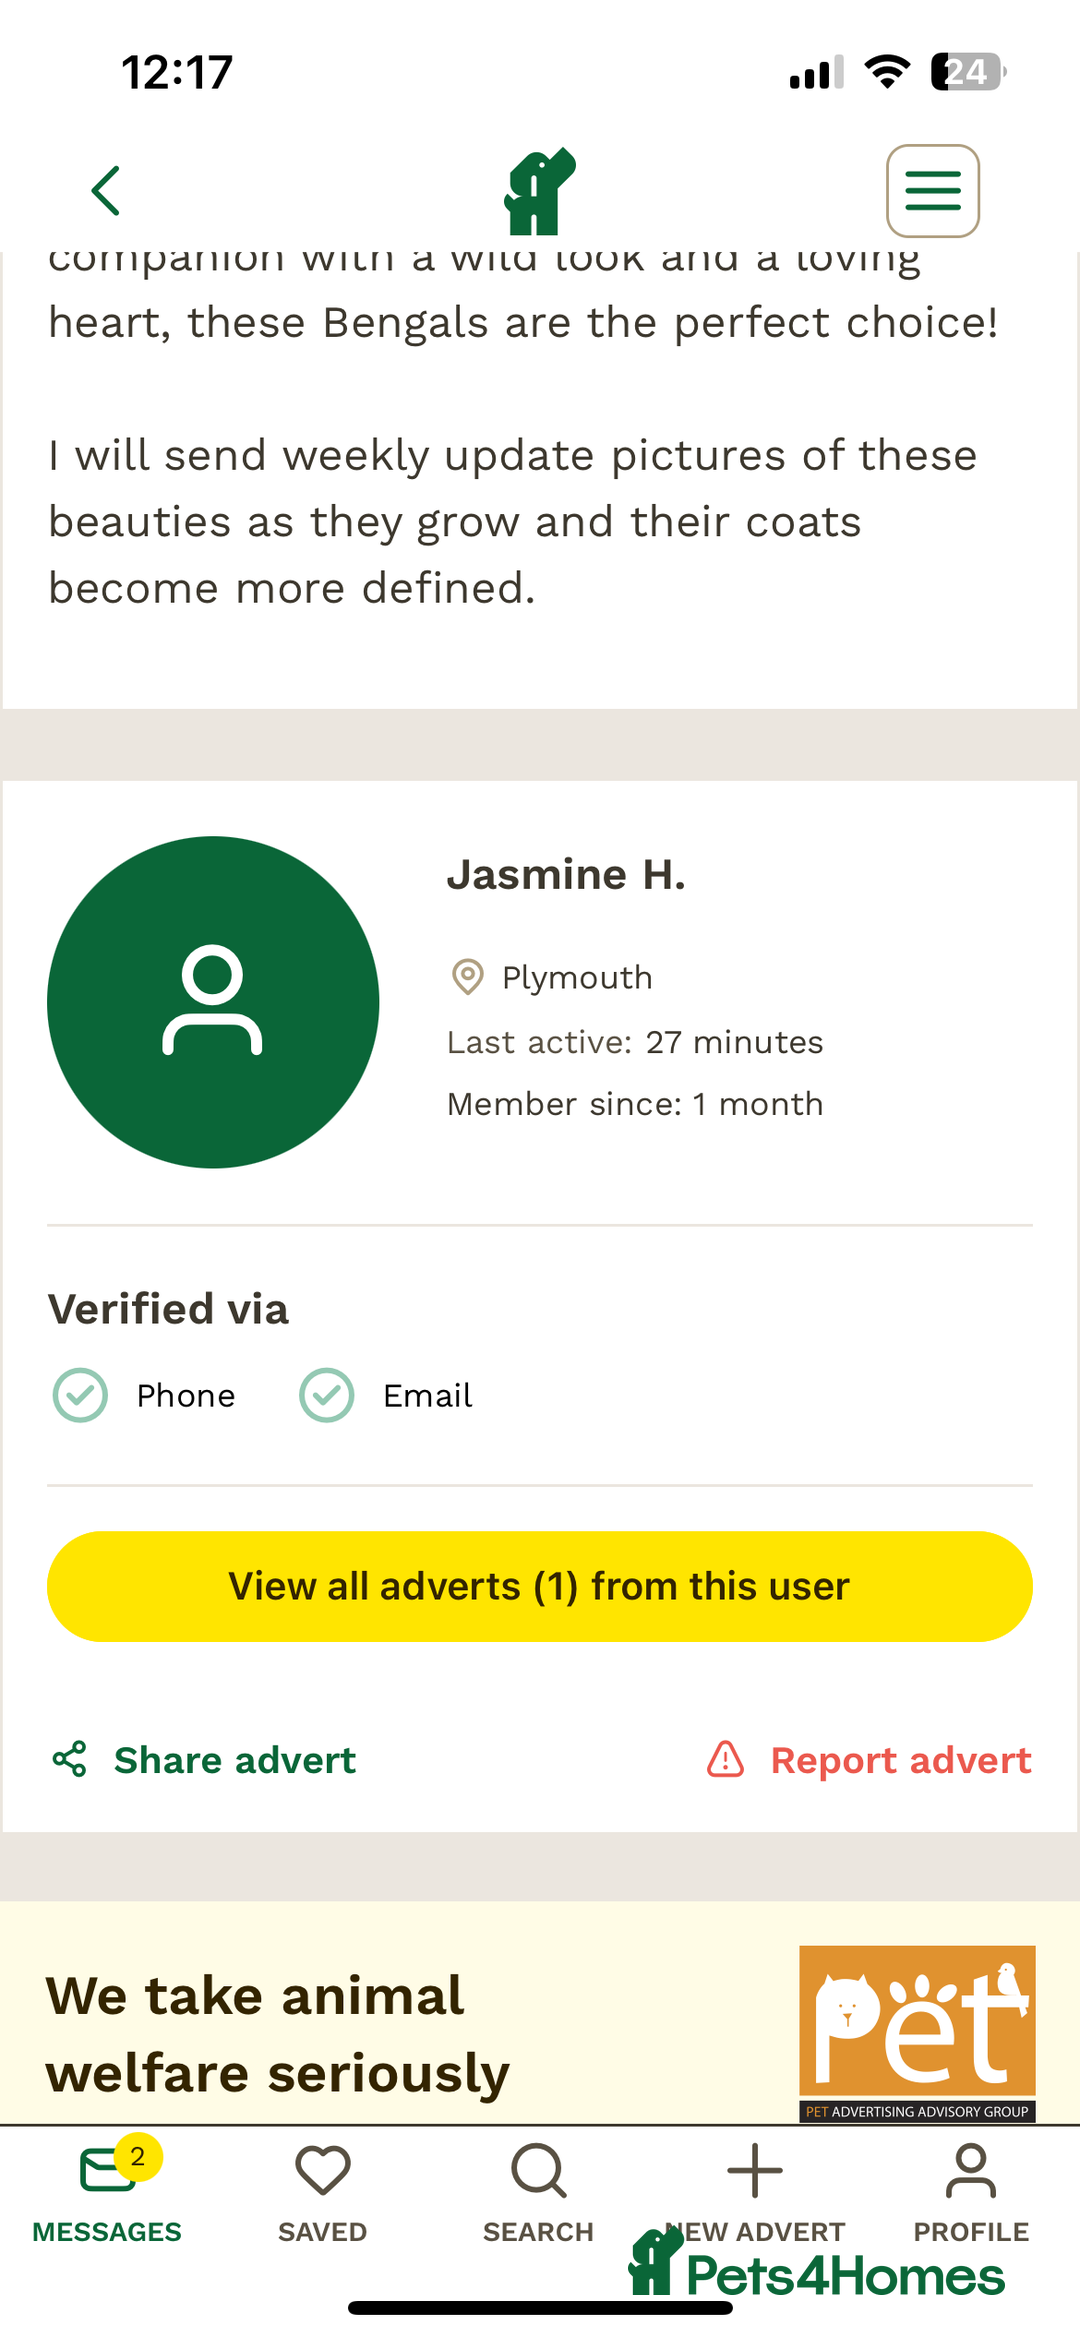The width and height of the screenshot is (1080, 2337).
Task: Tap the Jasmine H. seller name
Action: tap(566, 874)
